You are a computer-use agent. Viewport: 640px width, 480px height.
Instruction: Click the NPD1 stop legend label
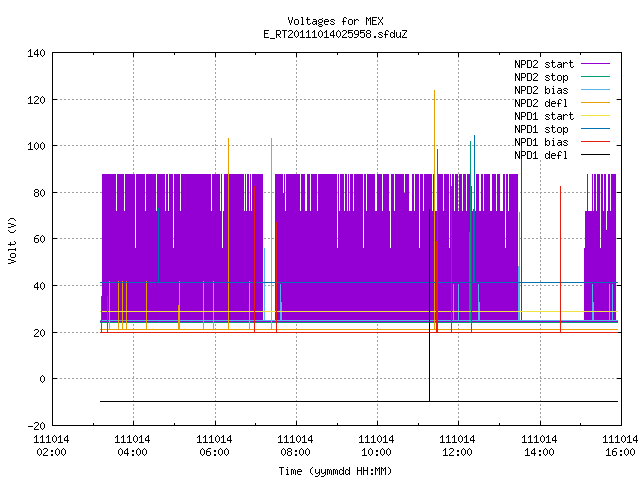pos(541,129)
